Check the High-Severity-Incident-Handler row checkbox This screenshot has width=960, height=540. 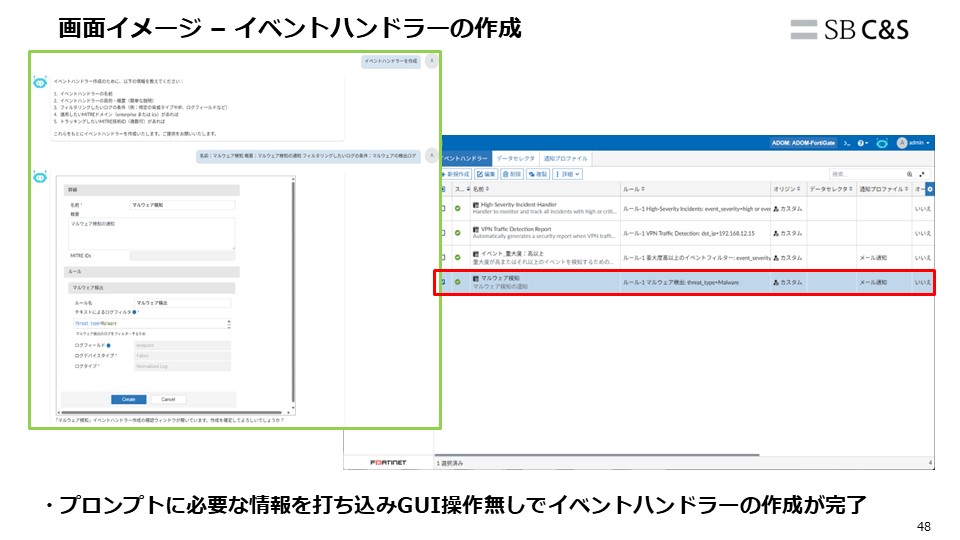click(443, 208)
